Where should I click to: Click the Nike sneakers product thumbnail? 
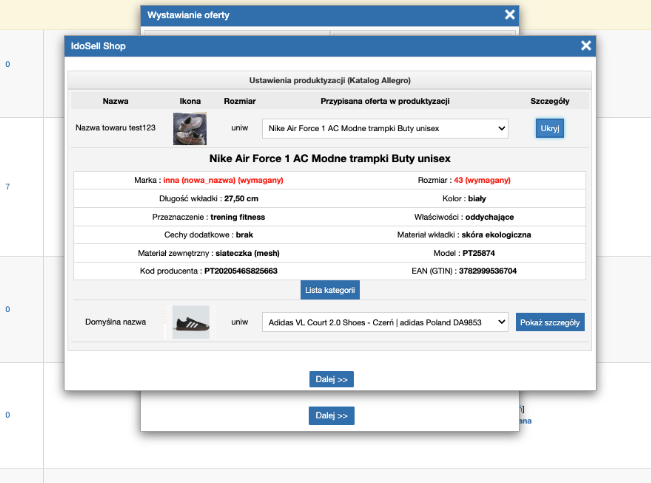(x=190, y=129)
